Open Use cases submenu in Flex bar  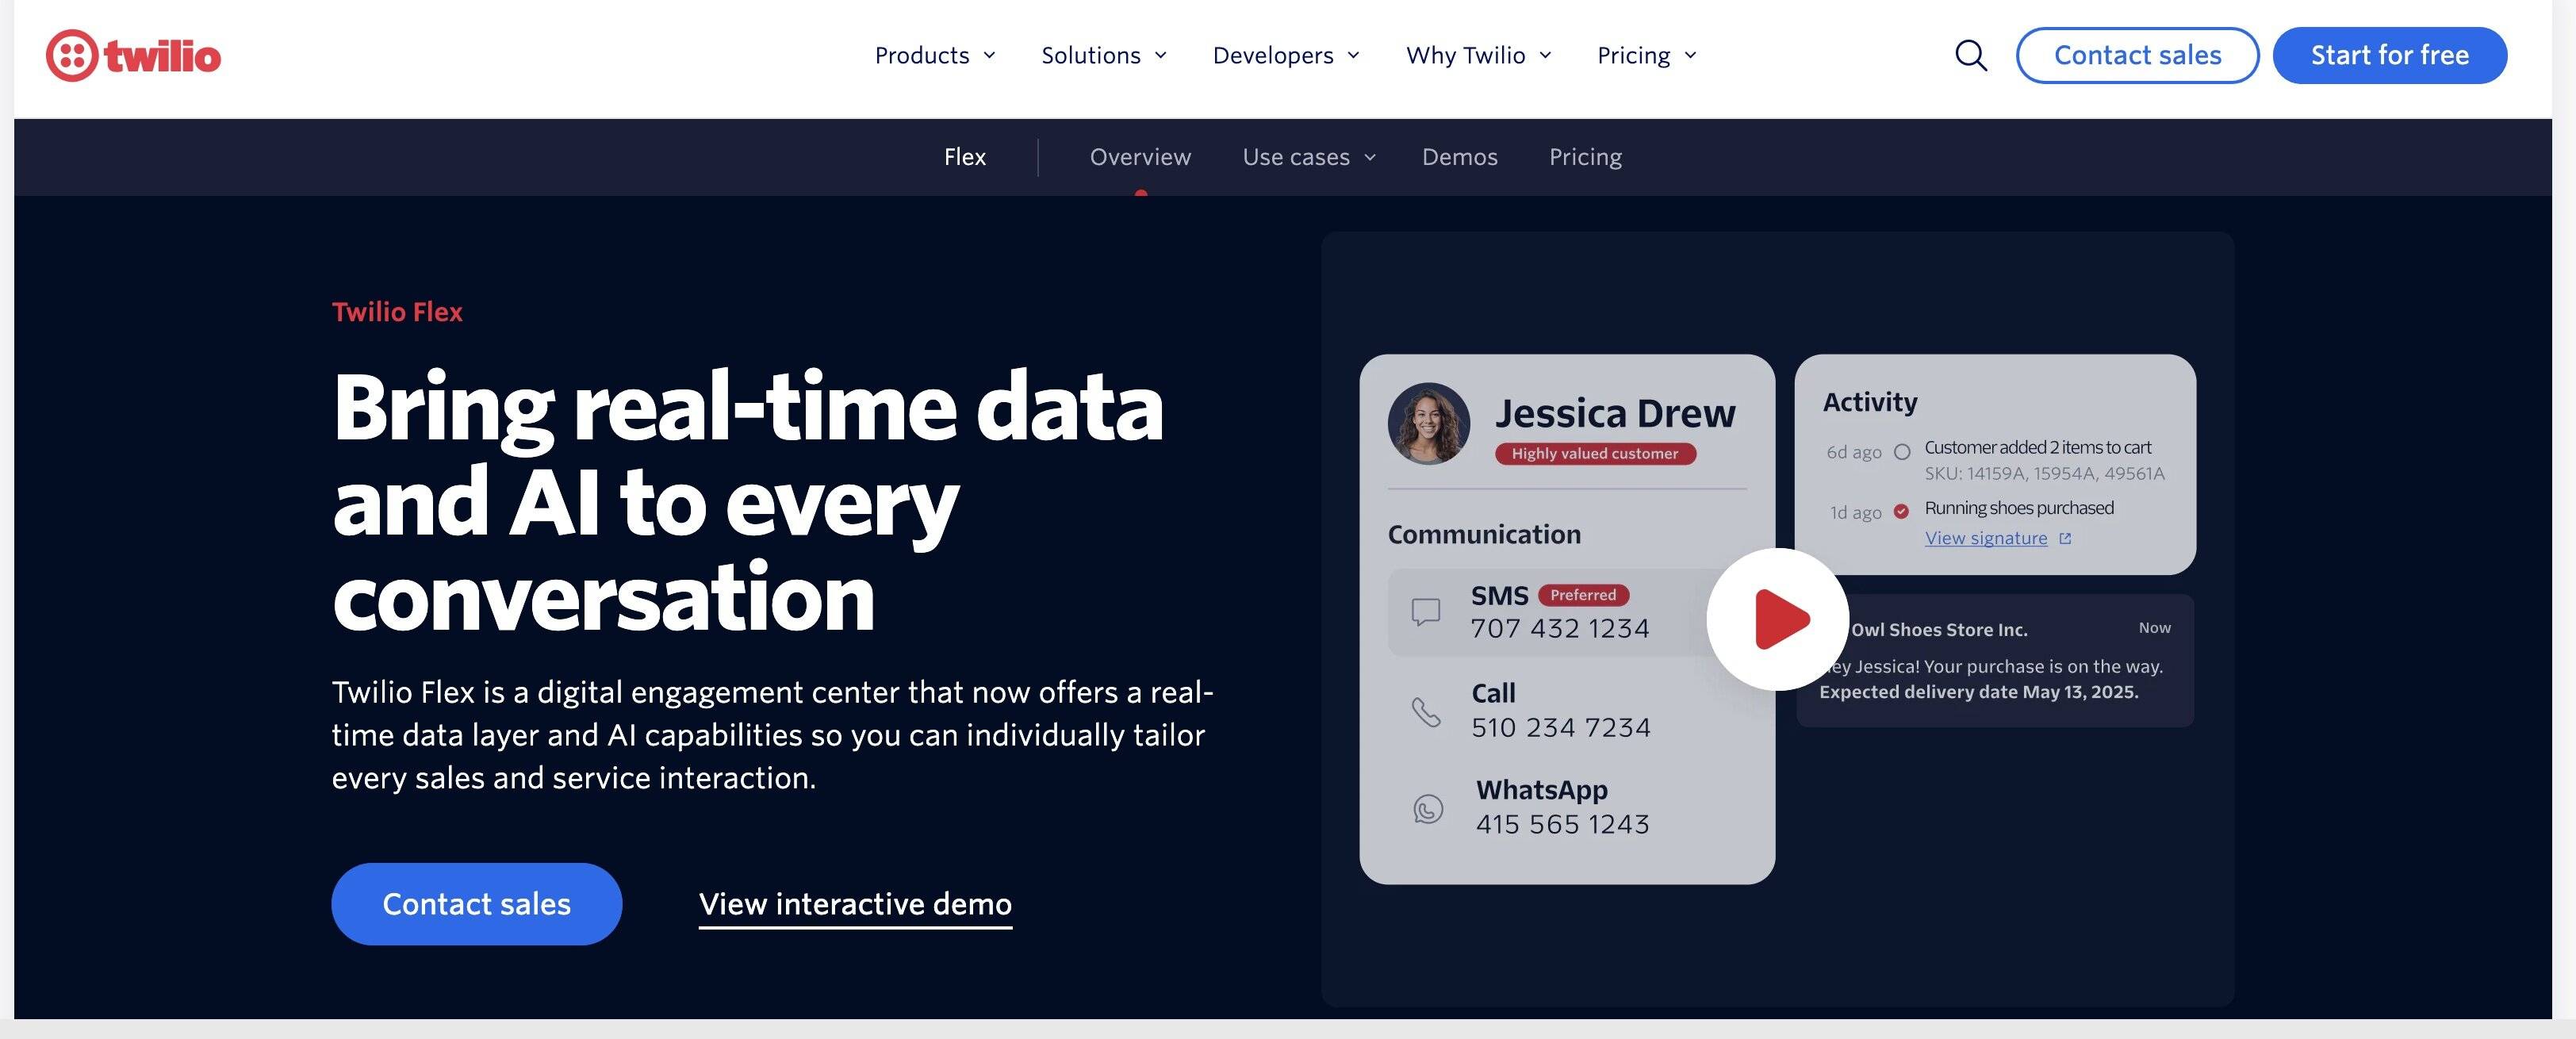click(1308, 157)
